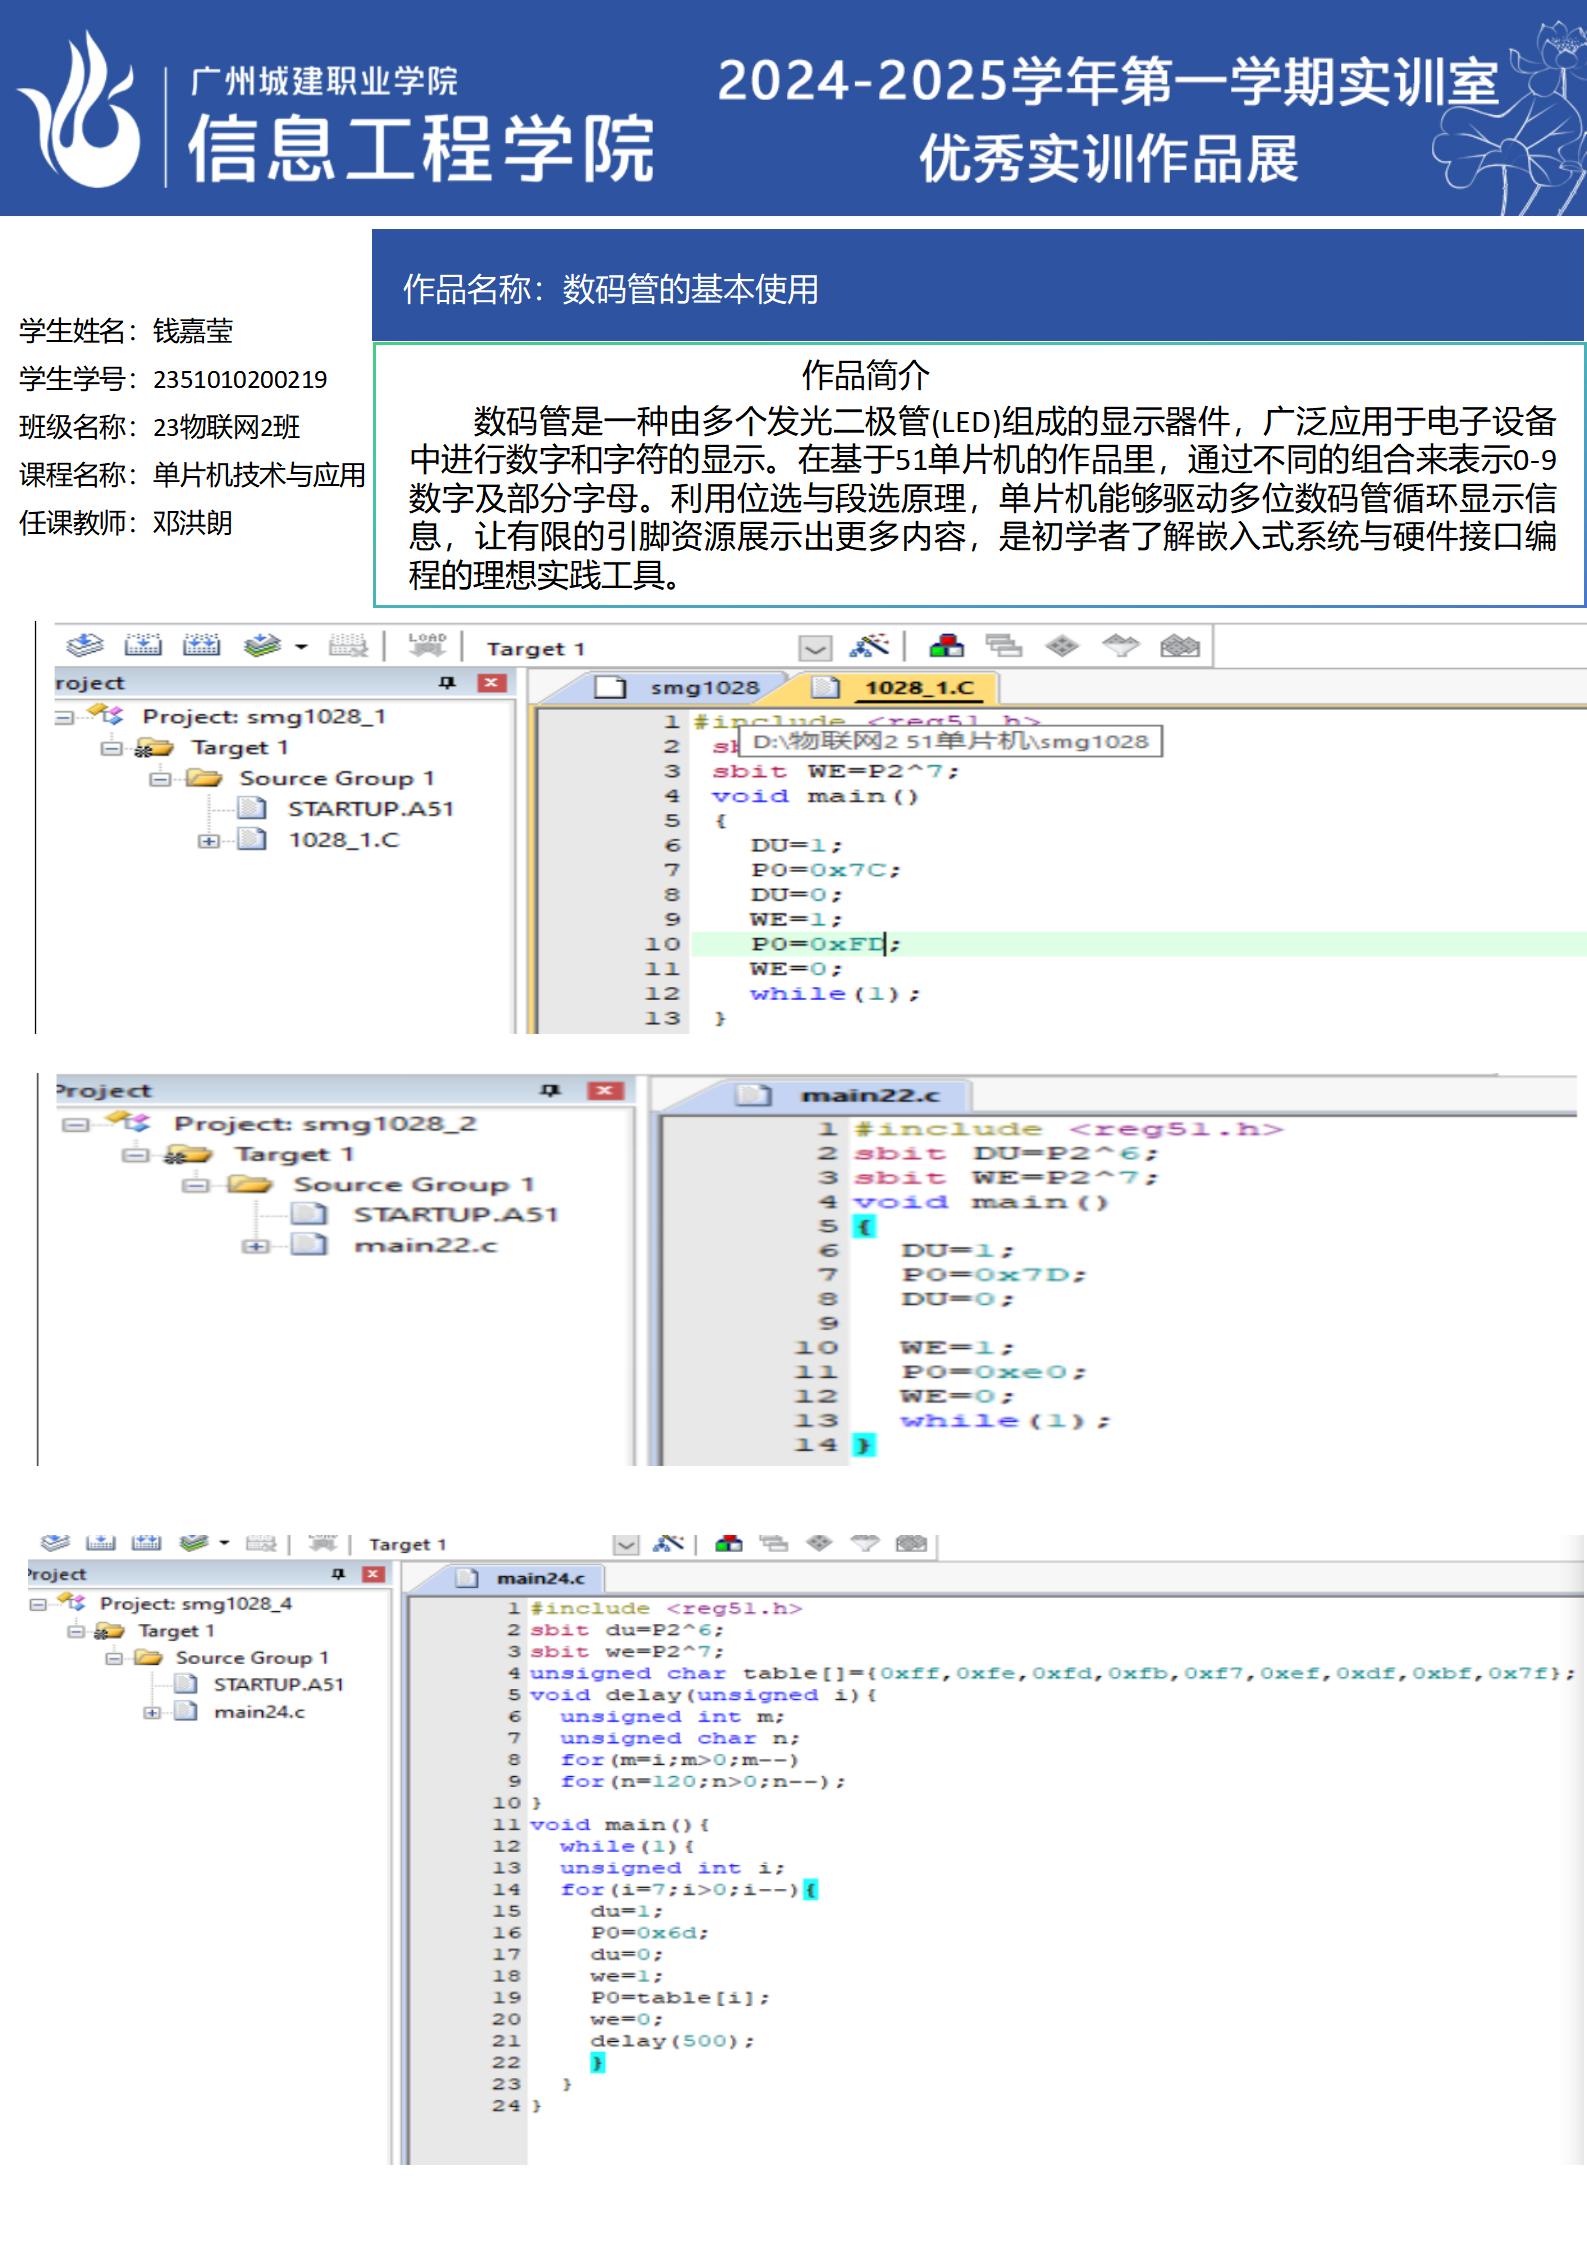Toggle auto-hide pin in smg1028_4 Project panel
The image size is (1587, 2244).
tap(338, 1574)
